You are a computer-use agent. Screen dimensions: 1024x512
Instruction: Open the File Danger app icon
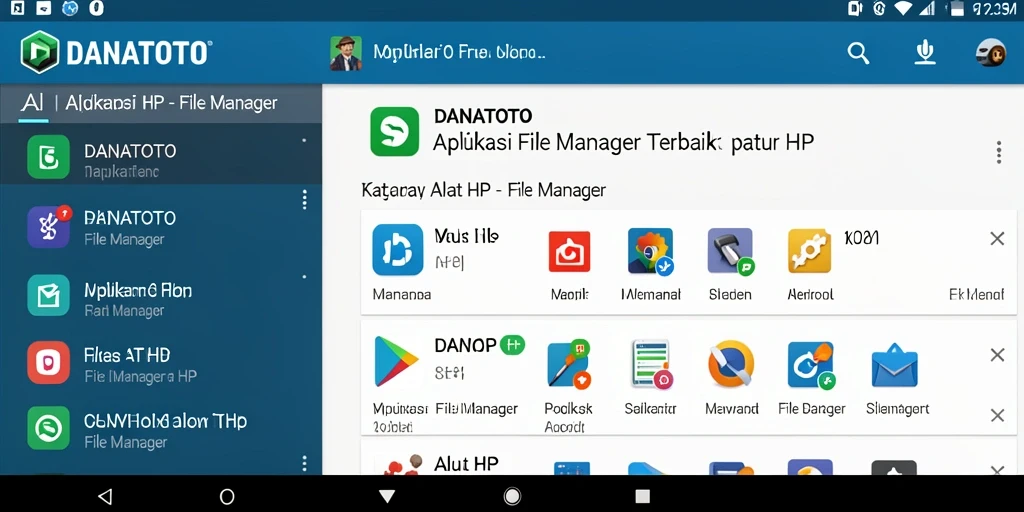point(810,364)
